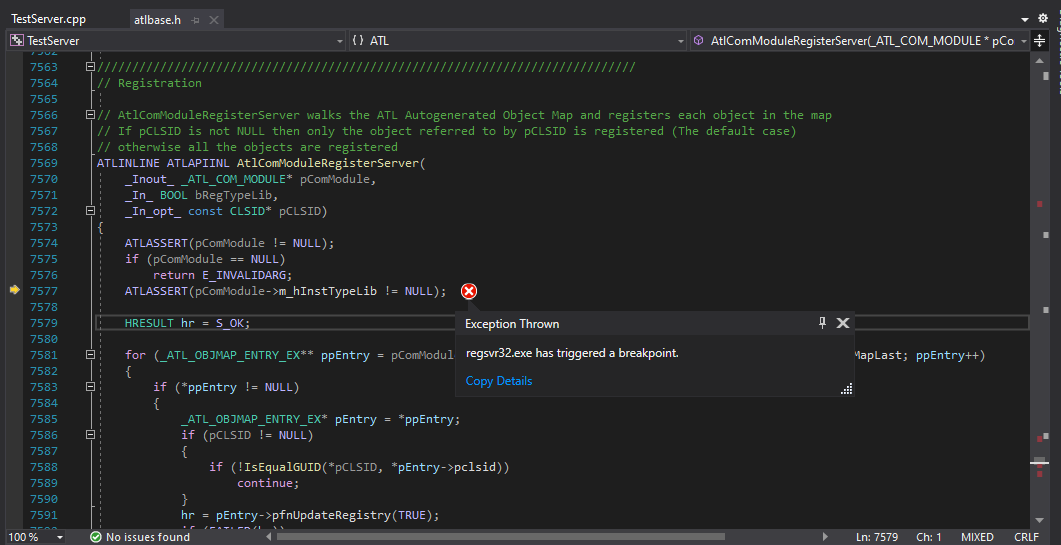Open the 100 % zoom dropdown
The width and height of the screenshot is (1061, 545).
tap(60, 537)
